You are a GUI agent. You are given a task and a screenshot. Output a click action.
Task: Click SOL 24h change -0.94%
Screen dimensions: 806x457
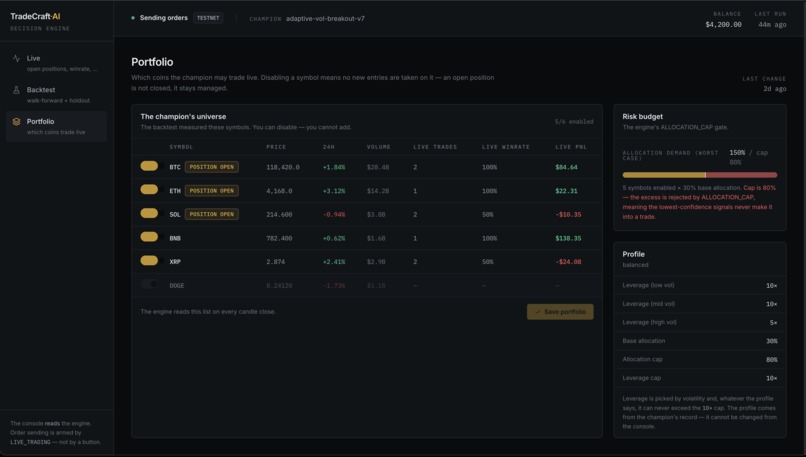[334, 214]
